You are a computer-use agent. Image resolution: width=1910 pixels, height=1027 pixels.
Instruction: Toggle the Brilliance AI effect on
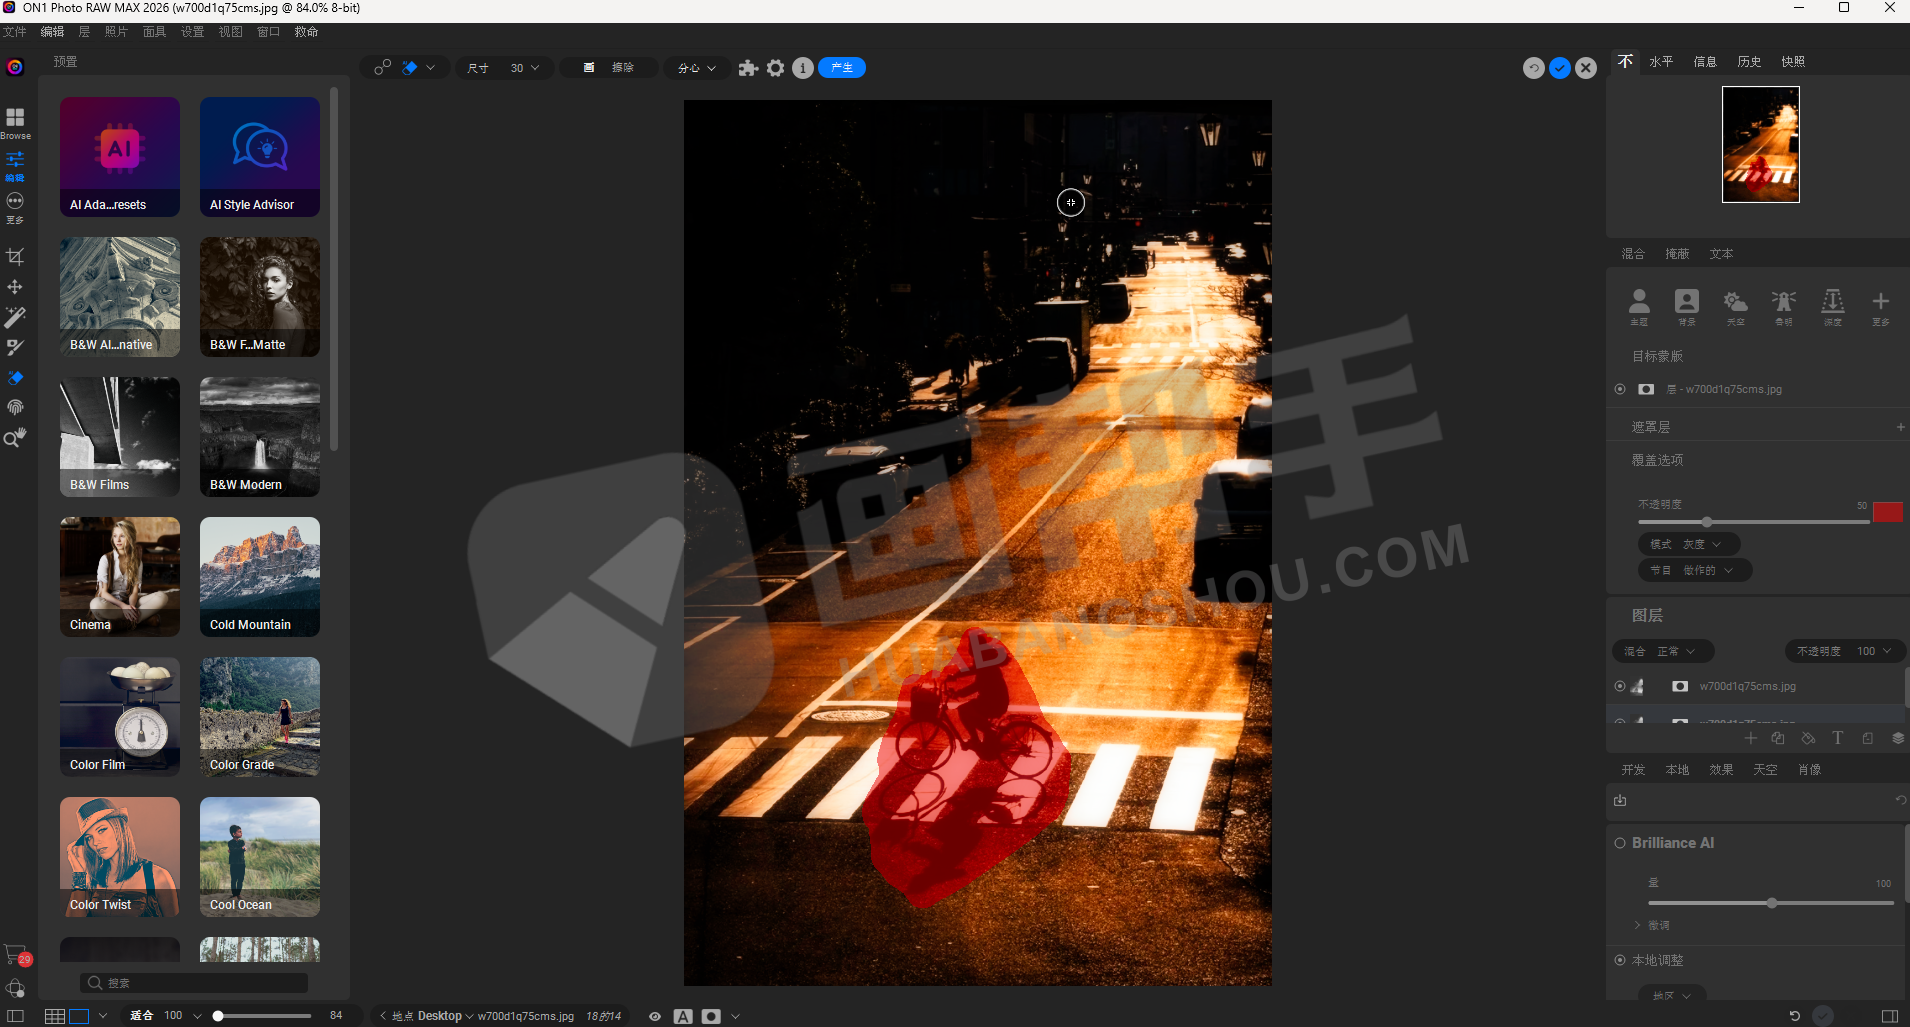(1620, 843)
